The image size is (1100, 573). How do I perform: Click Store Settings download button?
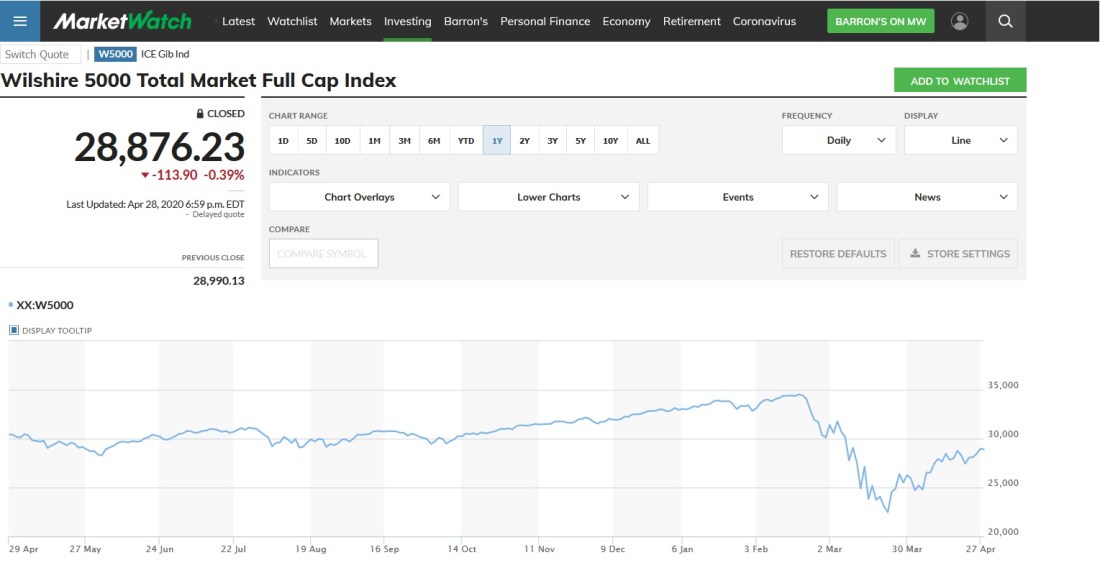(x=959, y=254)
